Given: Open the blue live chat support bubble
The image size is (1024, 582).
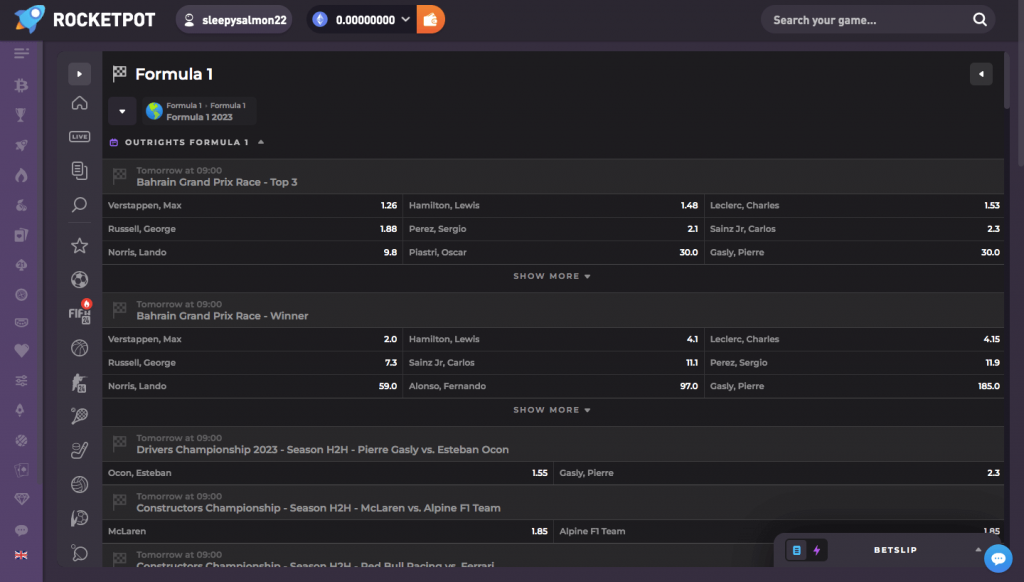Looking at the screenshot, I should [998, 558].
